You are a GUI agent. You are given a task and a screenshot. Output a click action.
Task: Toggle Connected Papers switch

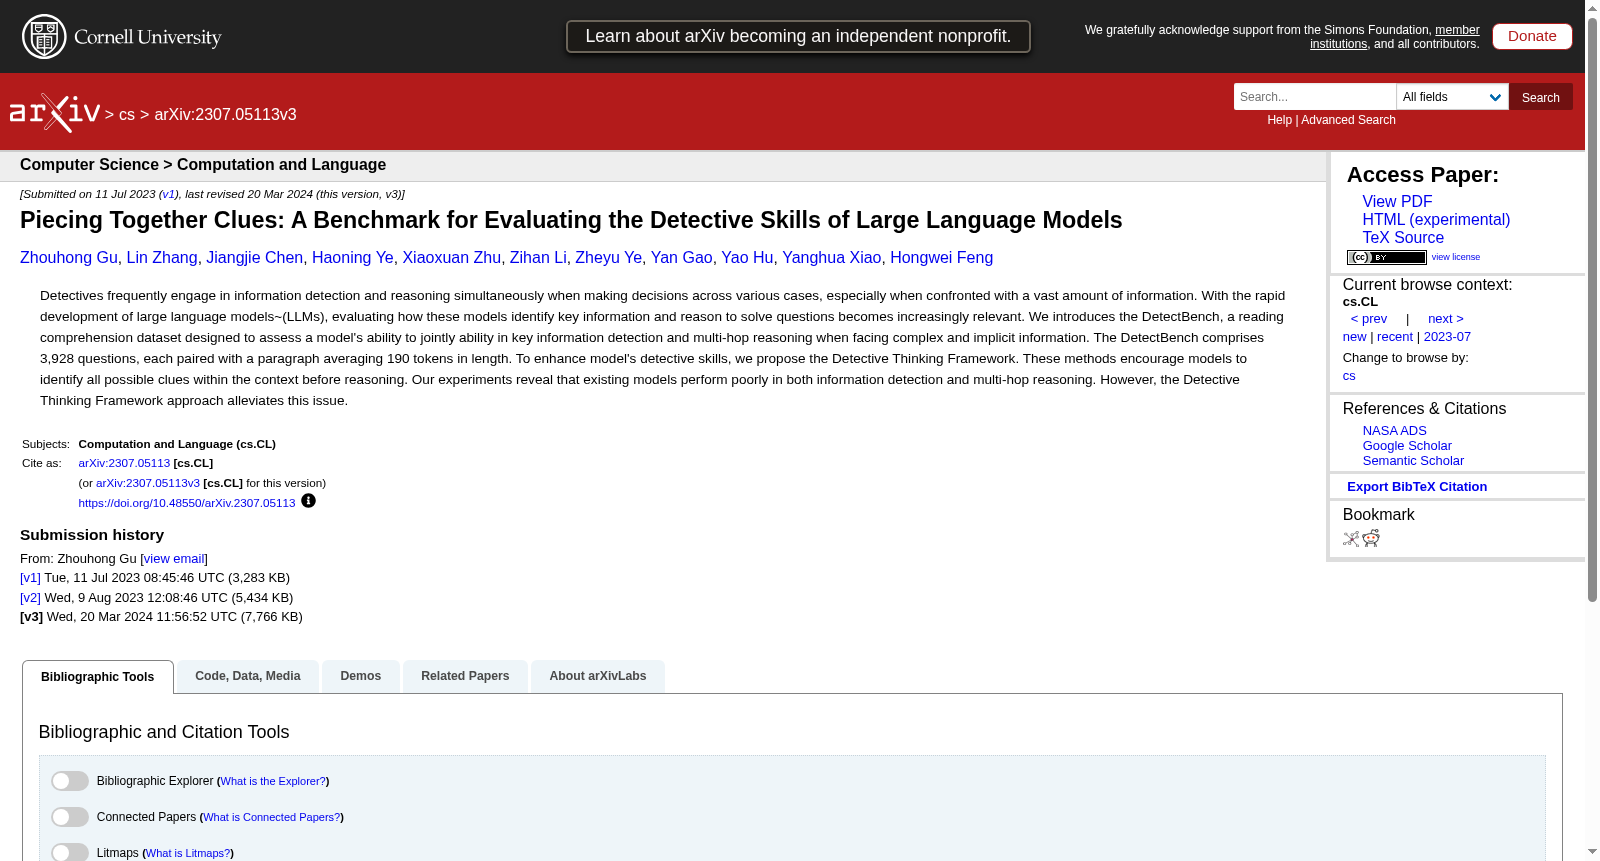click(x=70, y=817)
